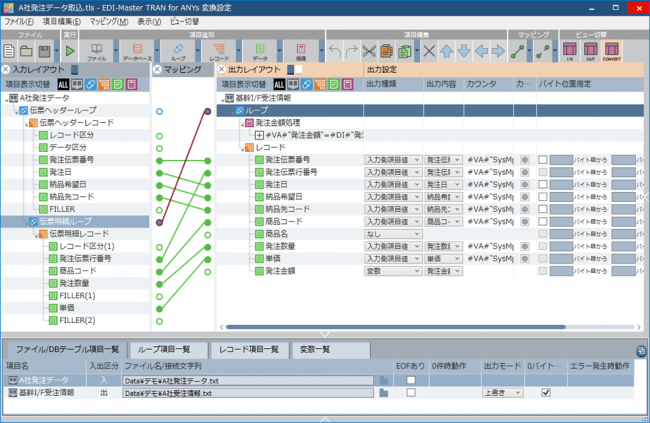Screen dimensions: 650x423
Task: Expand the #VA#"発注金額" expression node
Action: 259,135
